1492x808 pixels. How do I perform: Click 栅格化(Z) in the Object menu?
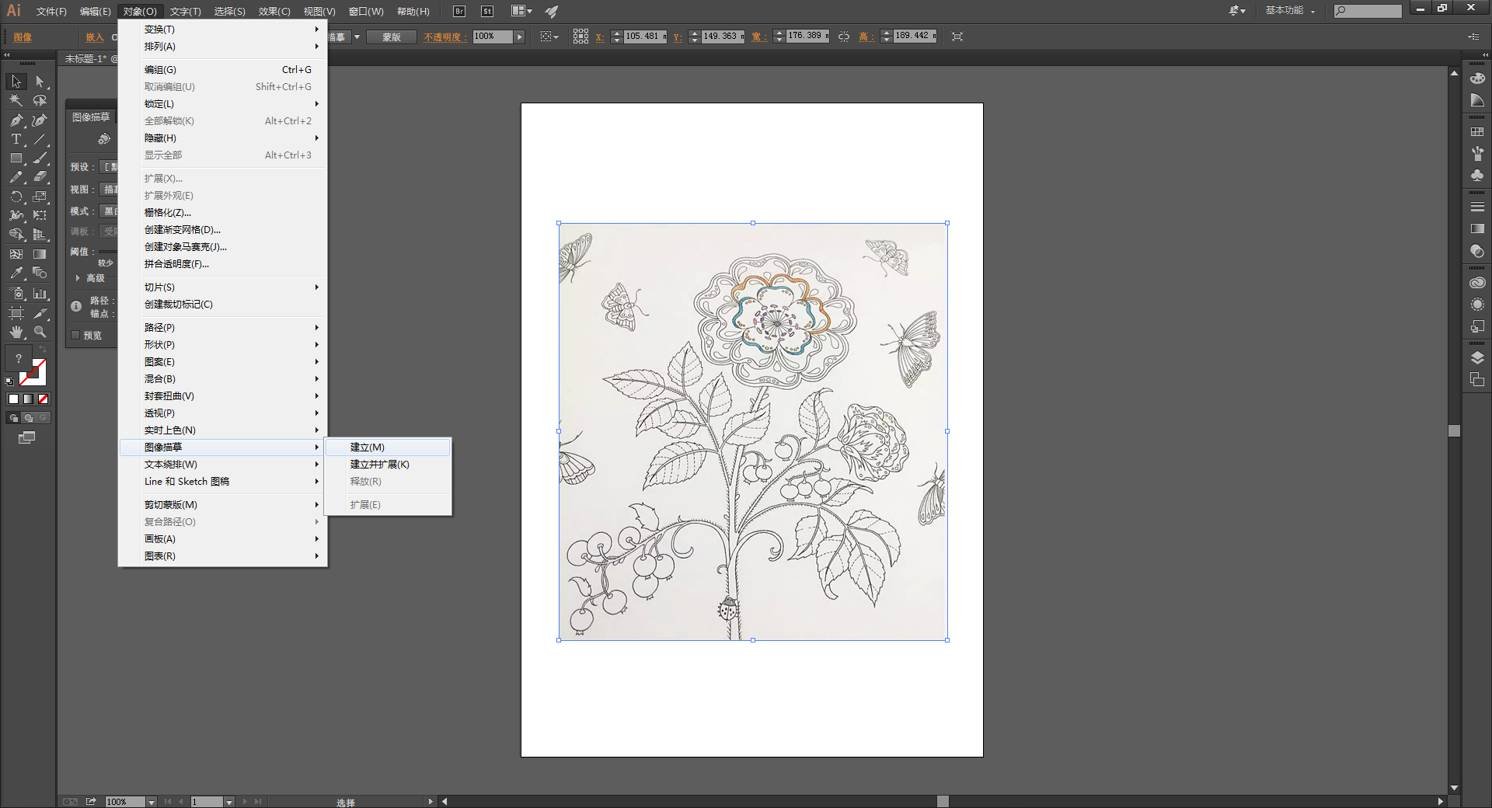coord(167,212)
